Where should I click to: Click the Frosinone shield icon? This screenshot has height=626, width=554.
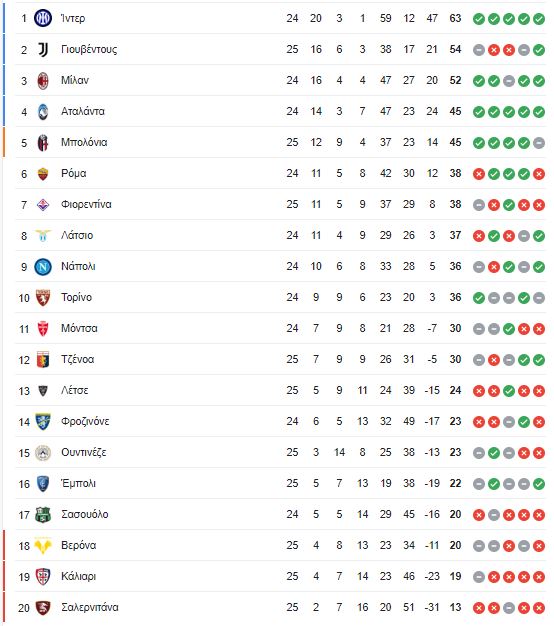[43, 422]
